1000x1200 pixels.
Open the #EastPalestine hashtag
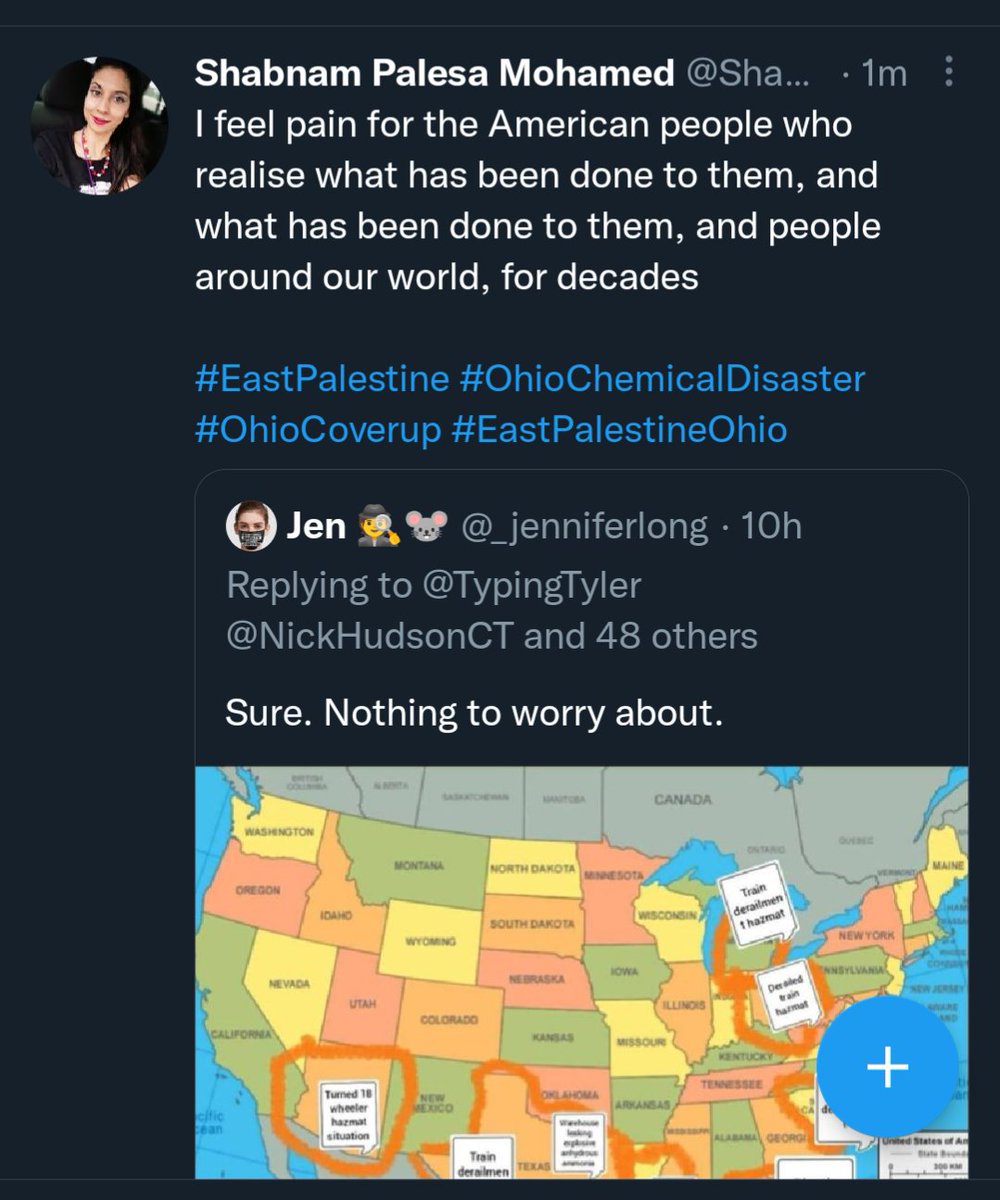(x=321, y=379)
